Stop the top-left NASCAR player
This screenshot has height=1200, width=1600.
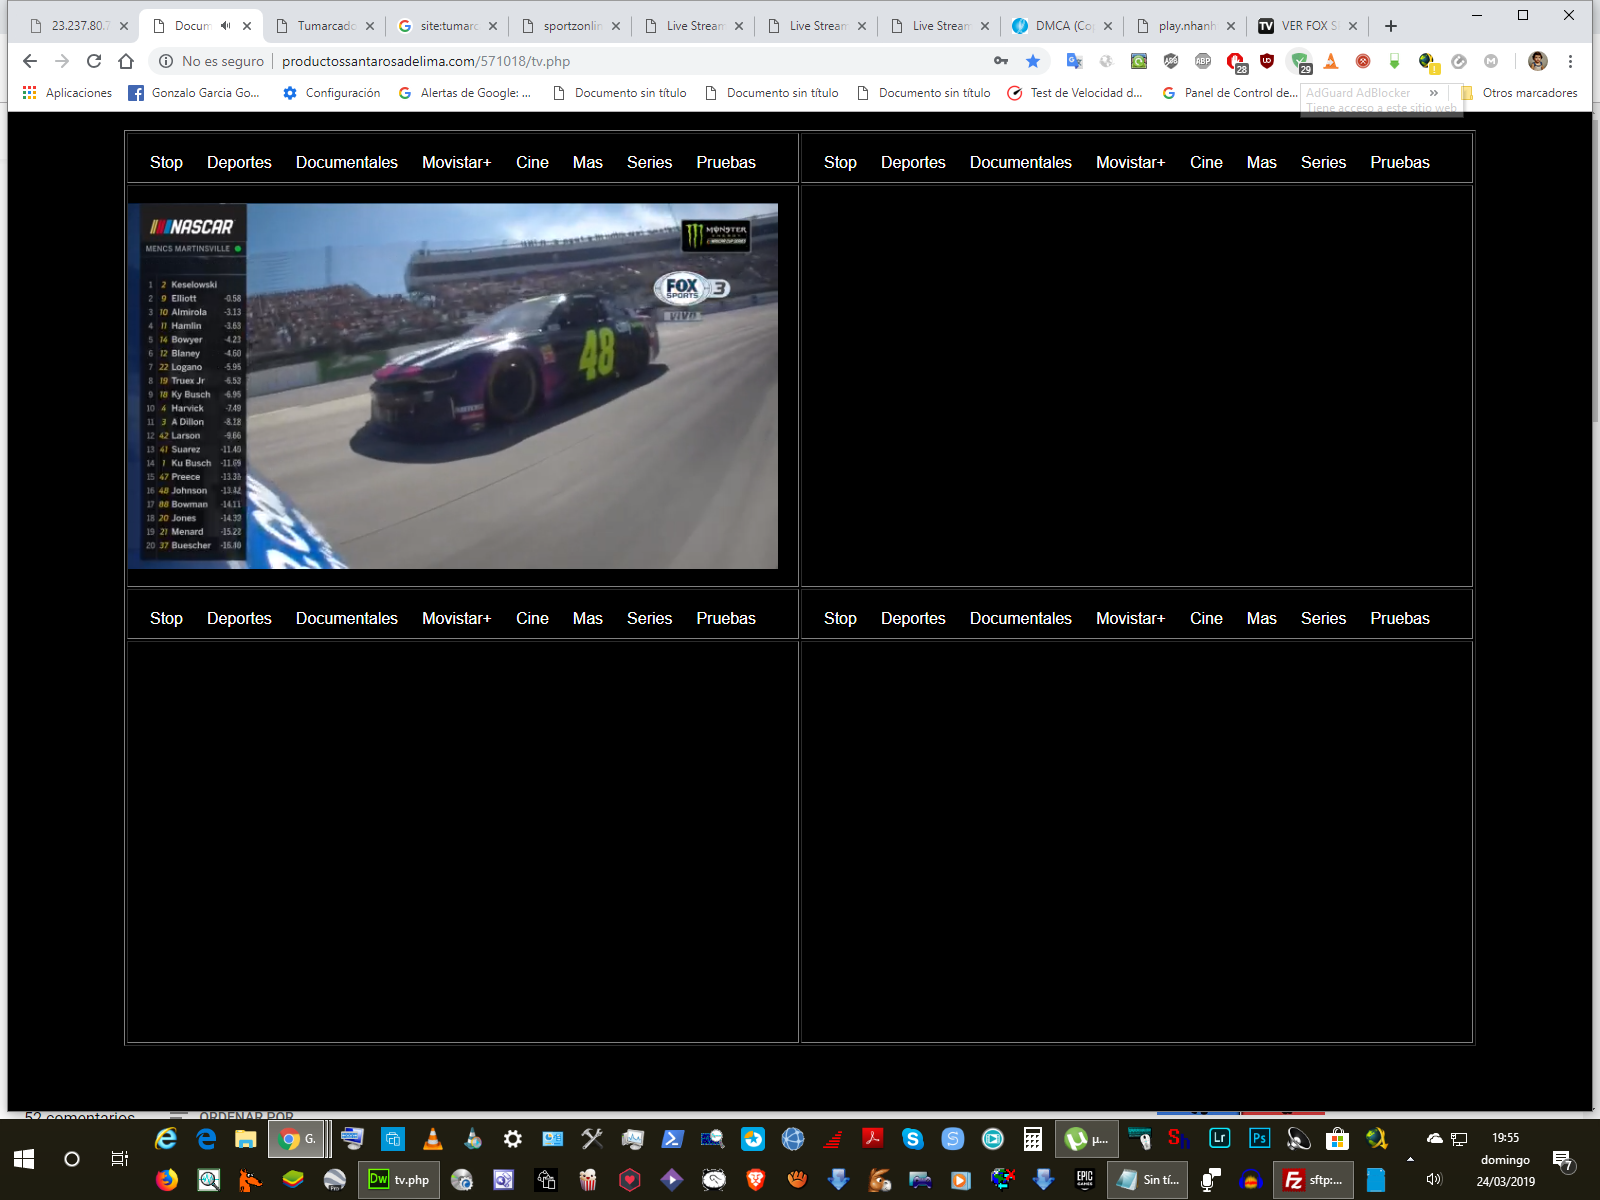click(166, 162)
